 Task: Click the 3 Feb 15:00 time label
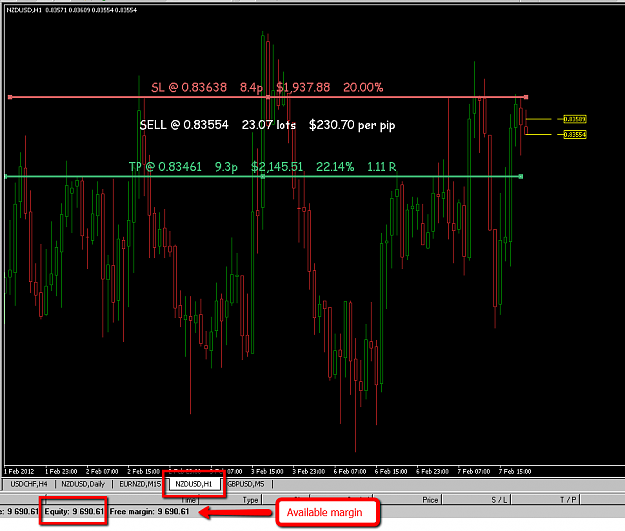click(x=267, y=472)
